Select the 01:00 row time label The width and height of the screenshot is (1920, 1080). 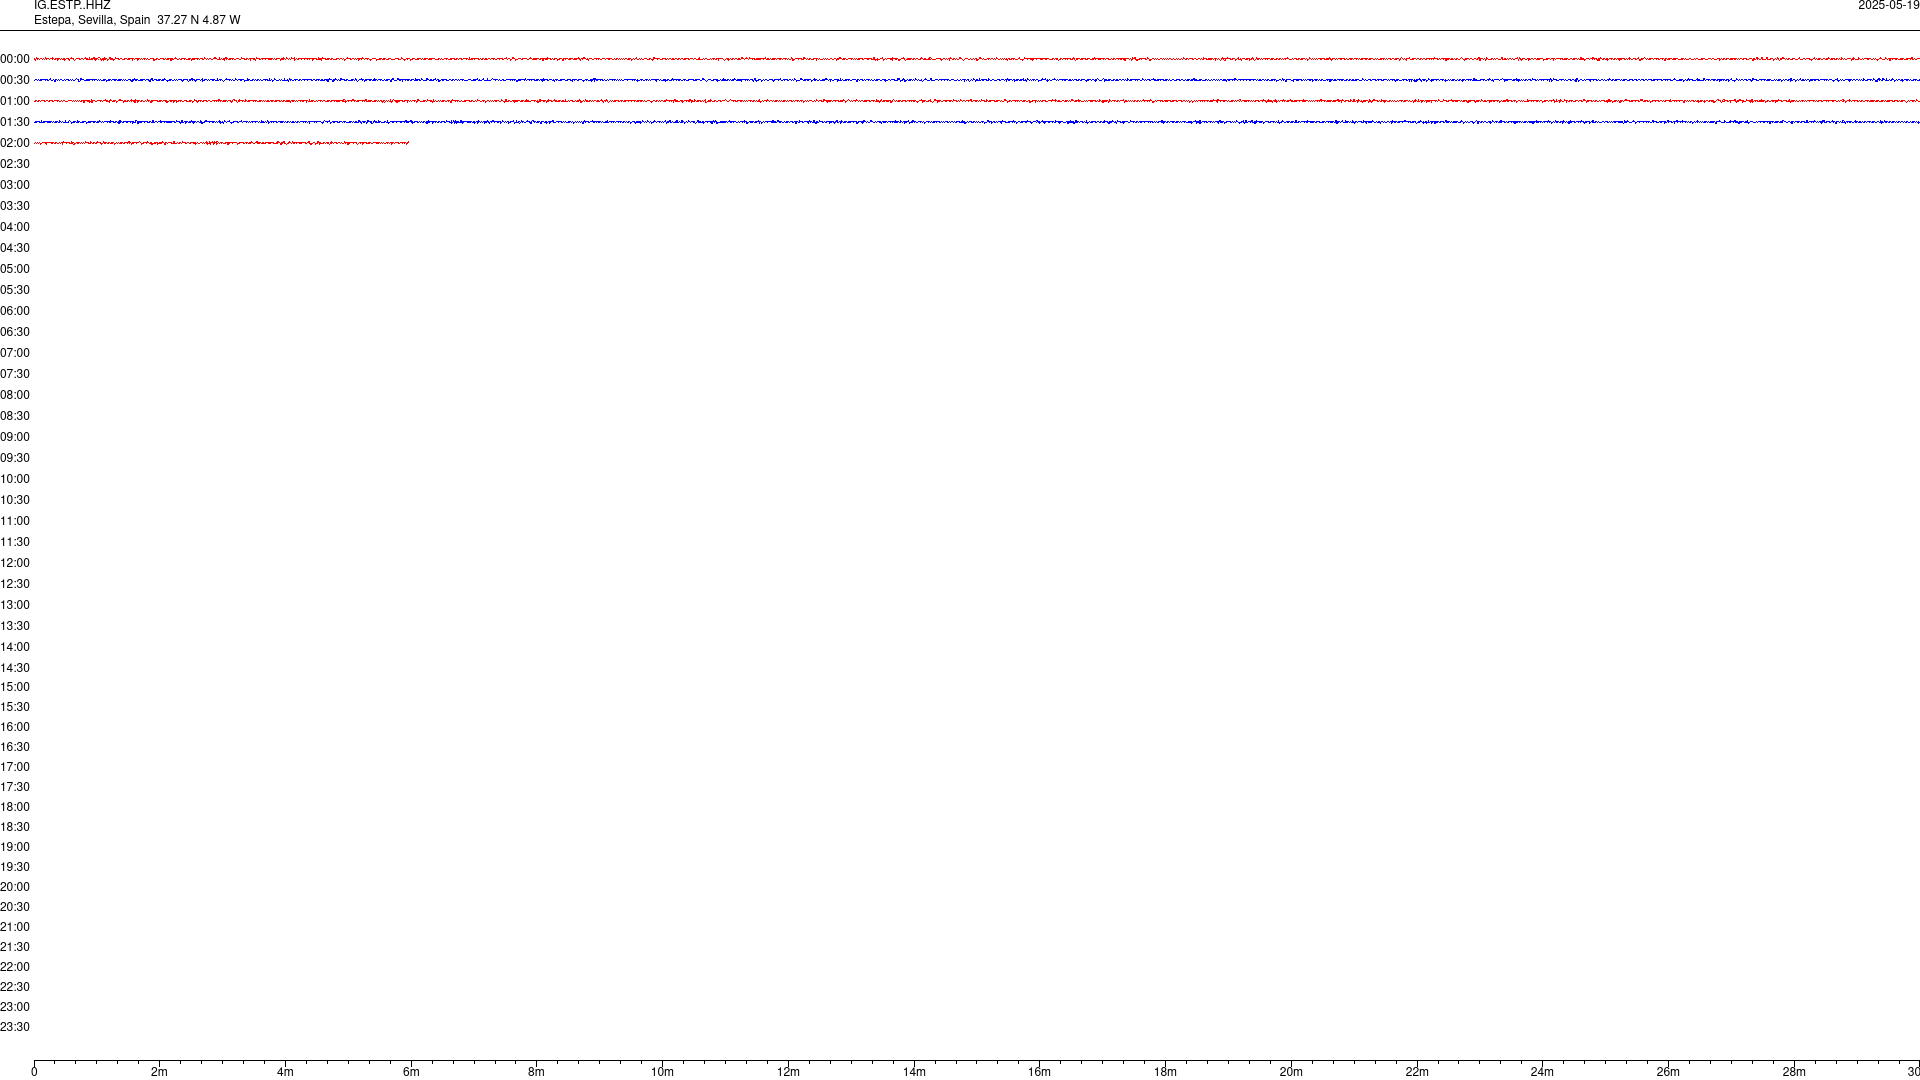[x=15, y=101]
